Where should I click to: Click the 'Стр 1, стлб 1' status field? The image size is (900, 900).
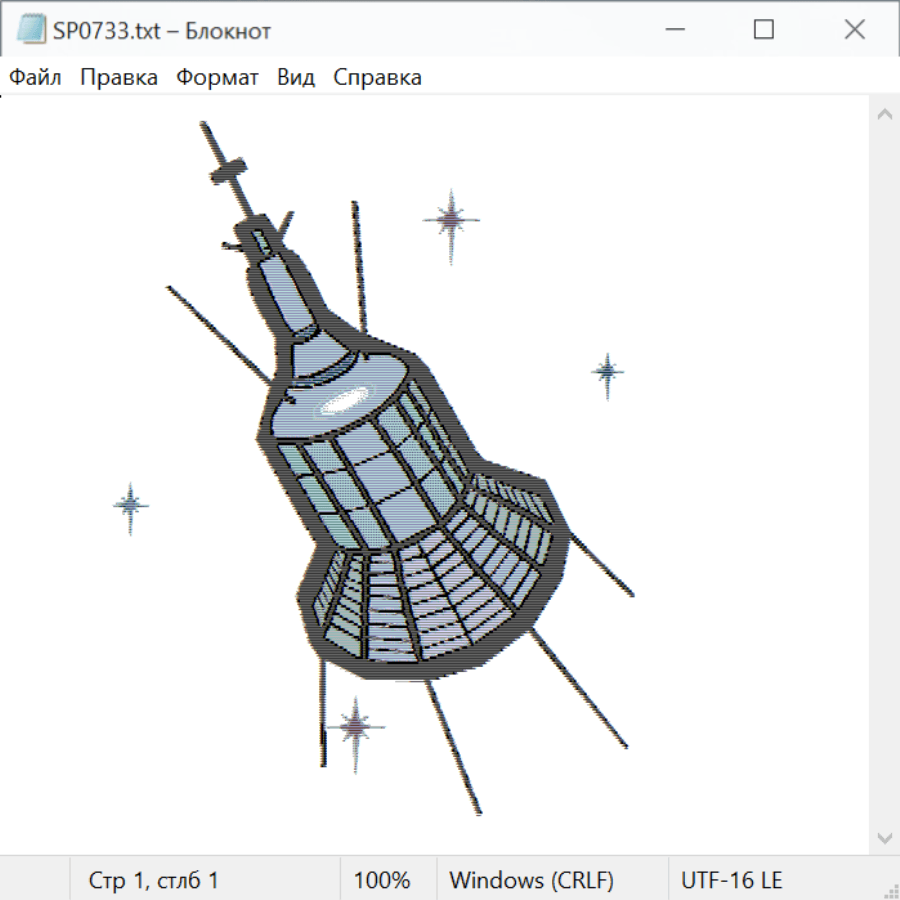point(154,880)
